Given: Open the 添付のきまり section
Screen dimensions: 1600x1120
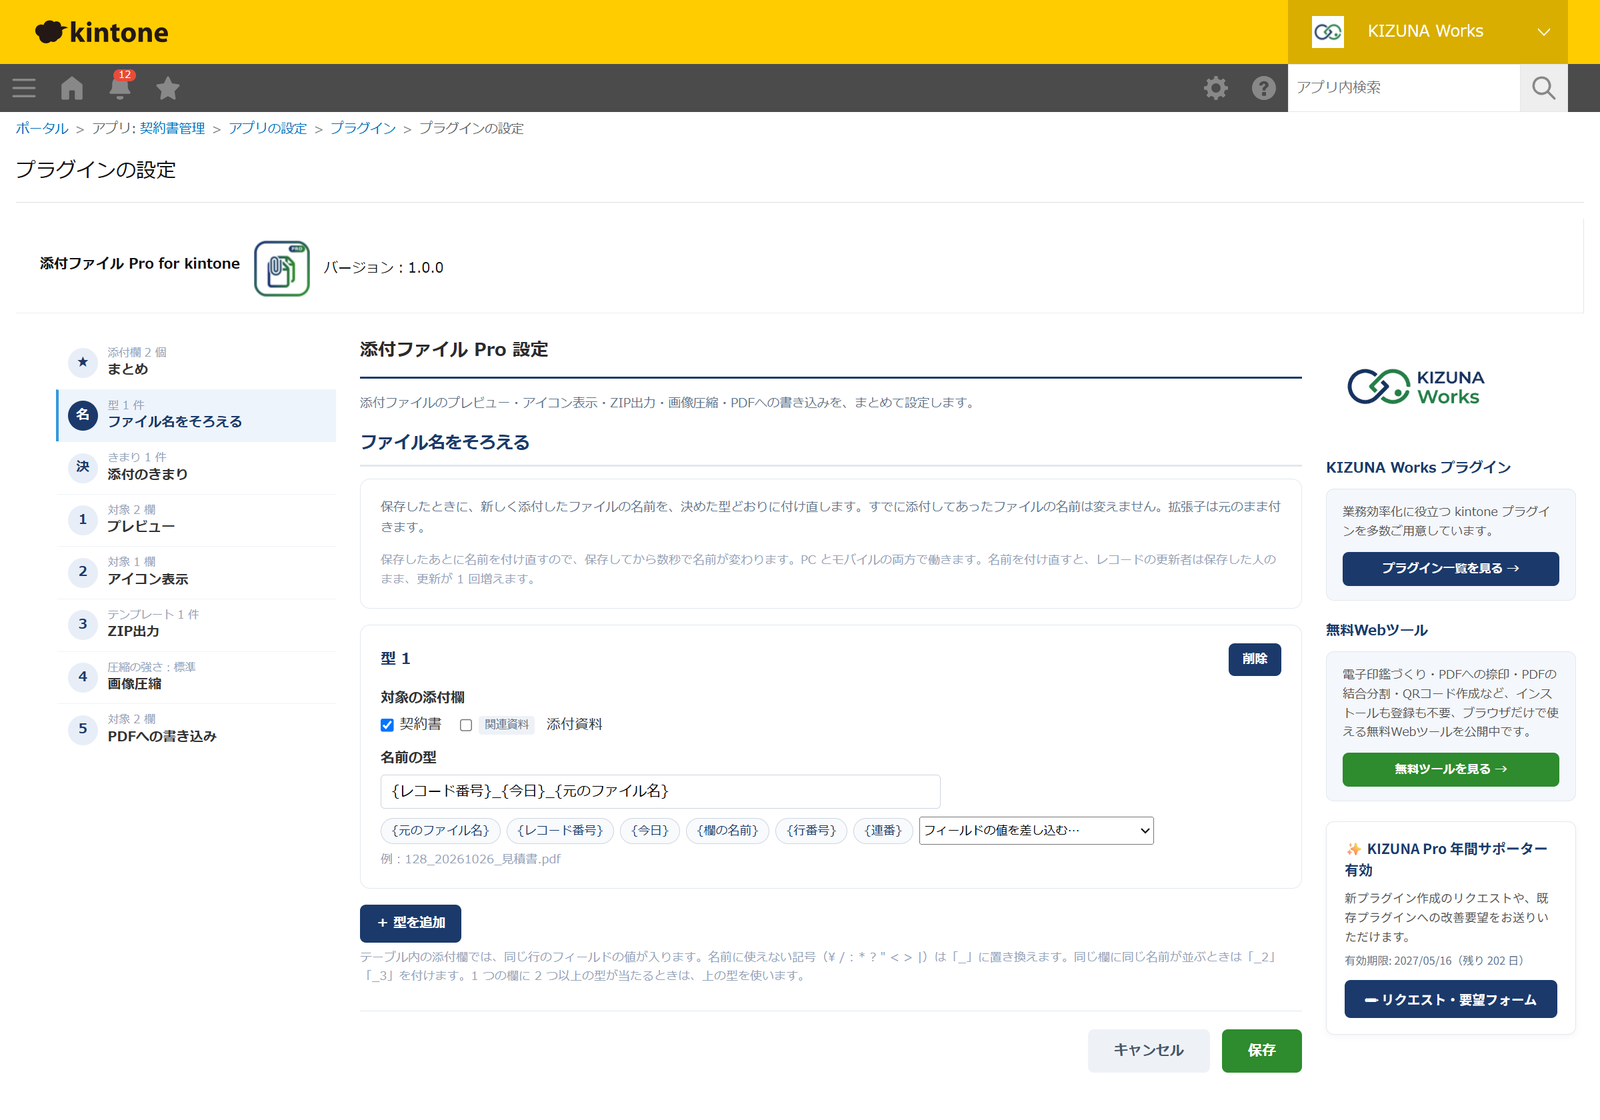Looking at the screenshot, I should coord(196,467).
